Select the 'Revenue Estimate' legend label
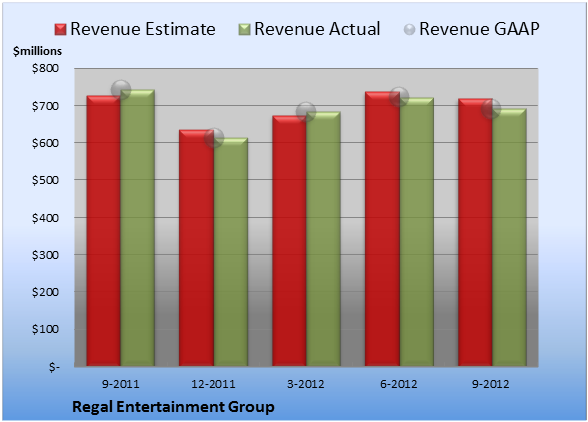 (x=143, y=29)
